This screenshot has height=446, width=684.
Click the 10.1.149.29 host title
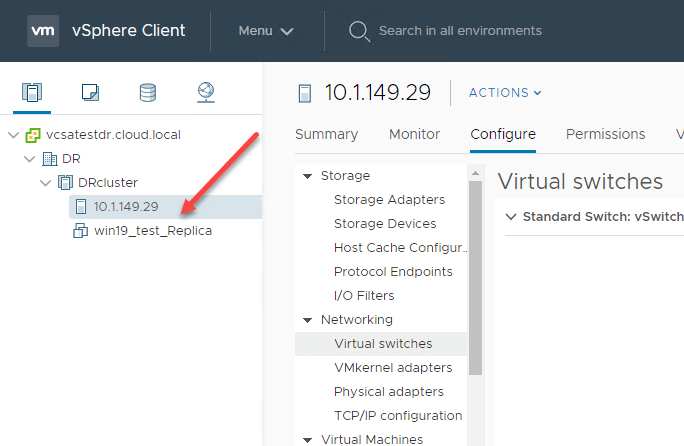(378, 93)
